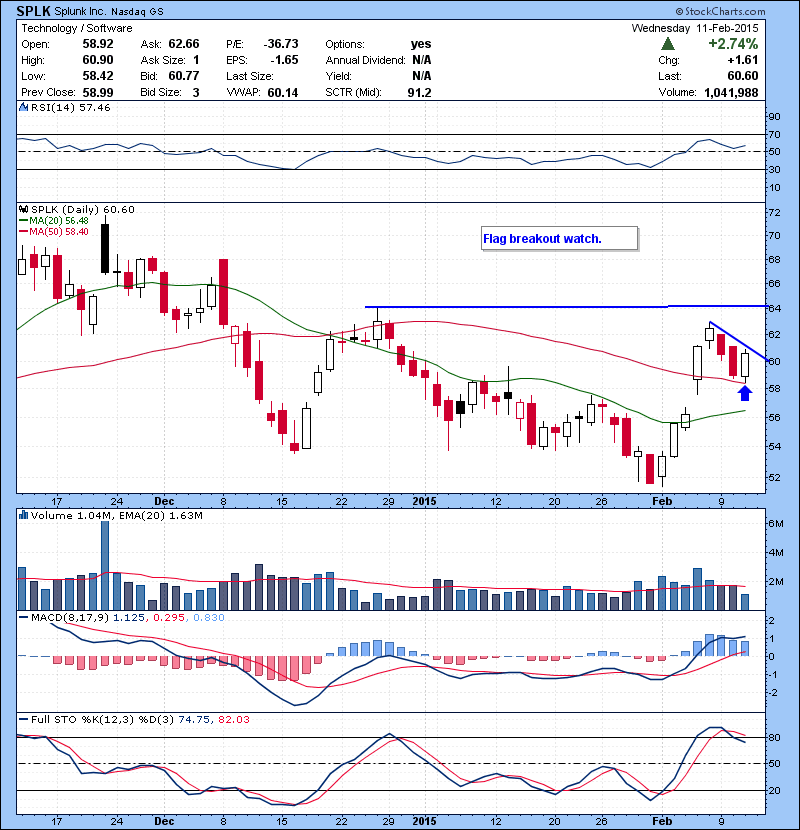Click the -2 level on MACD axis
The height and width of the screenshot is (830, 800).
772,693
